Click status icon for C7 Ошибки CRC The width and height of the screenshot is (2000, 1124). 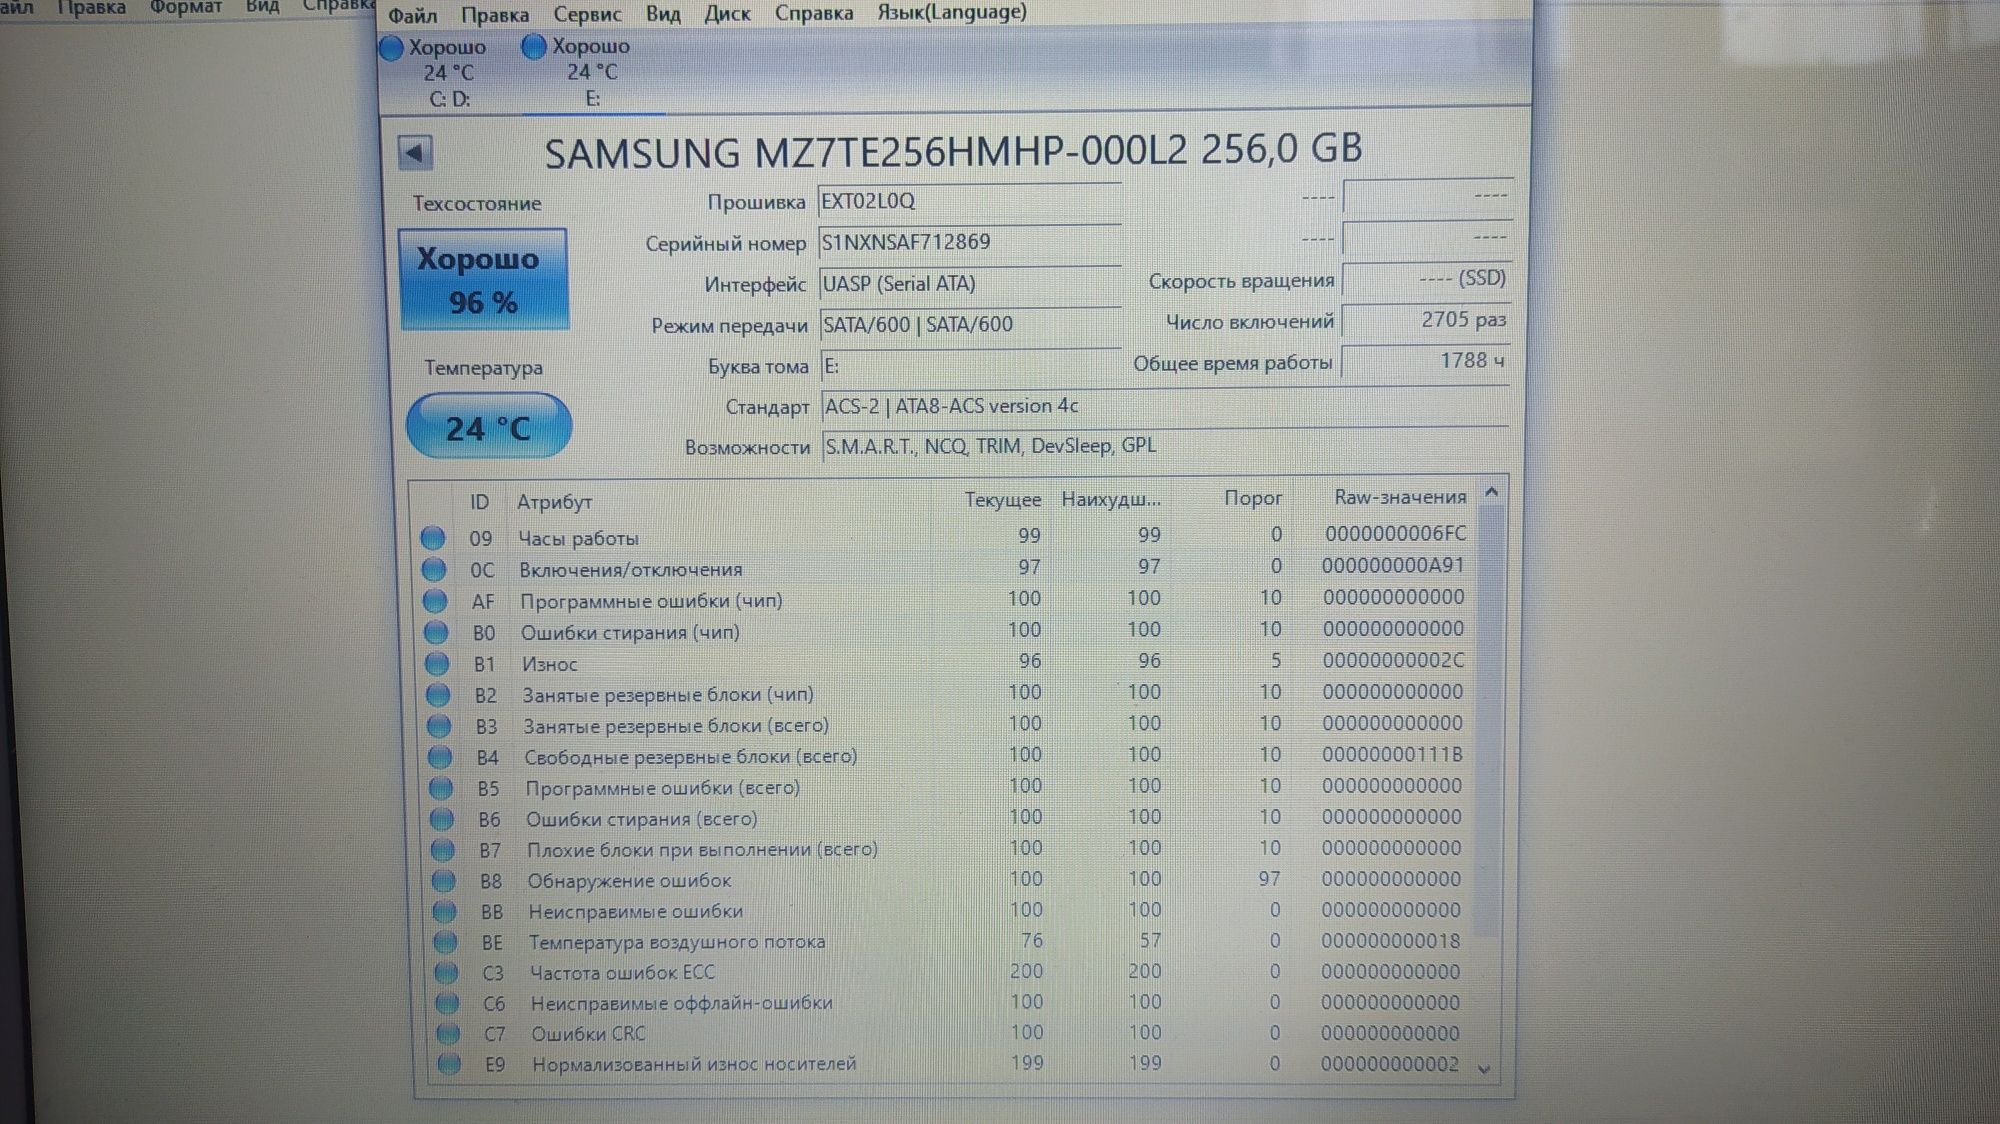pyautogui.click(x=449, y=1033)
